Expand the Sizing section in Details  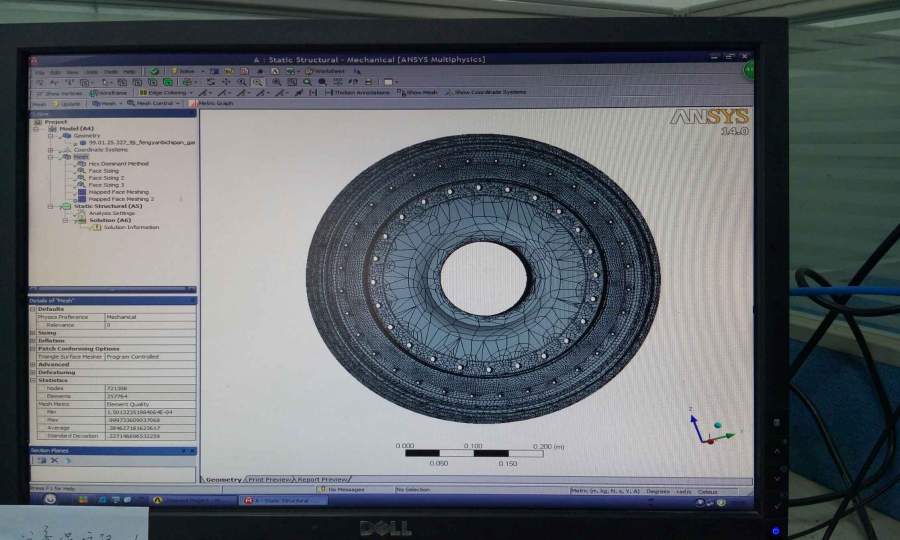point(33,333)
